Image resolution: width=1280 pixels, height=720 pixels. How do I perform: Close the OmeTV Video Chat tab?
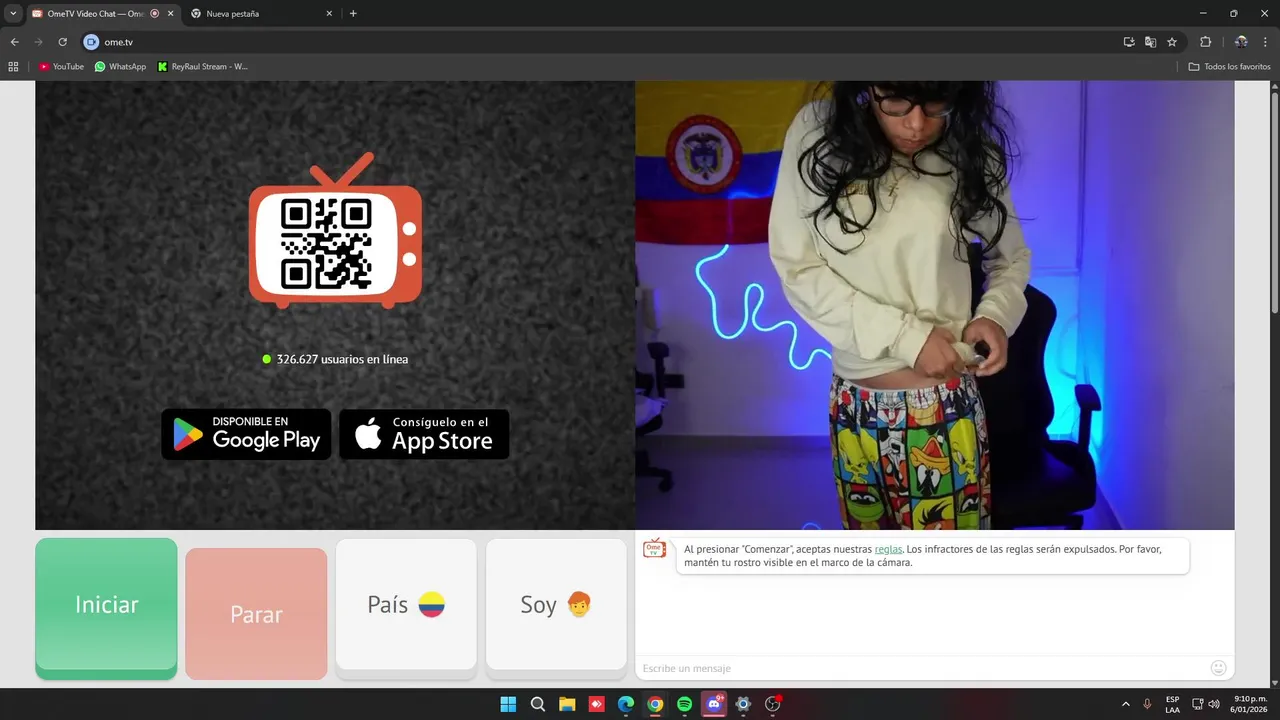[x=170, y=13]
